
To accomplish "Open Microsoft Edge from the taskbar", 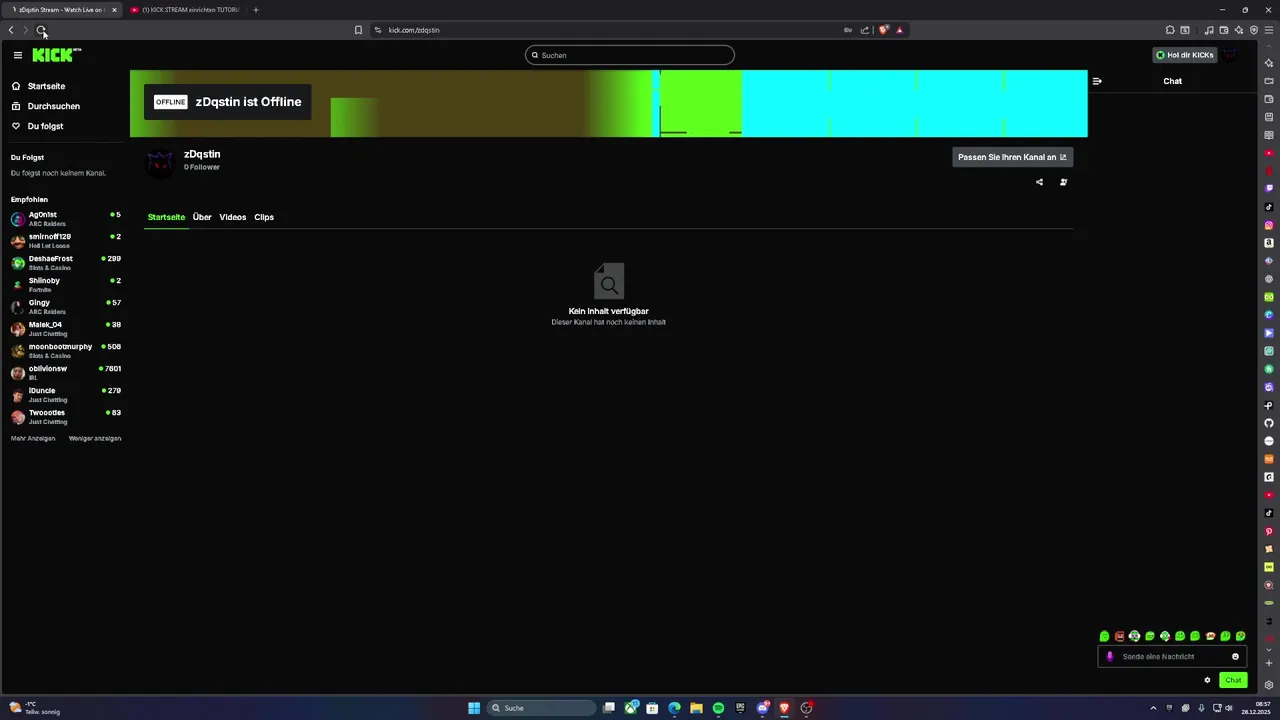I will pos(674,708).
